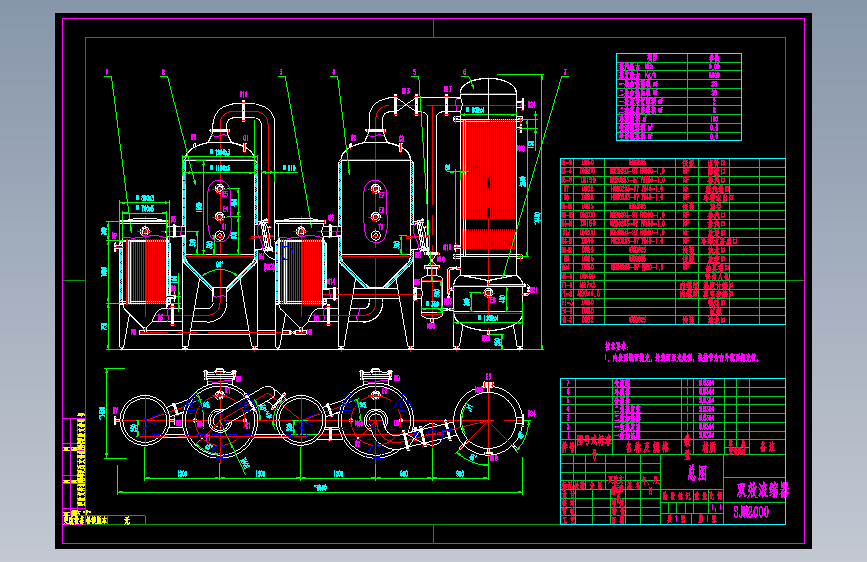Select the 备注 column header
This screenshot has width=867, height=562.
coord(767,447)
